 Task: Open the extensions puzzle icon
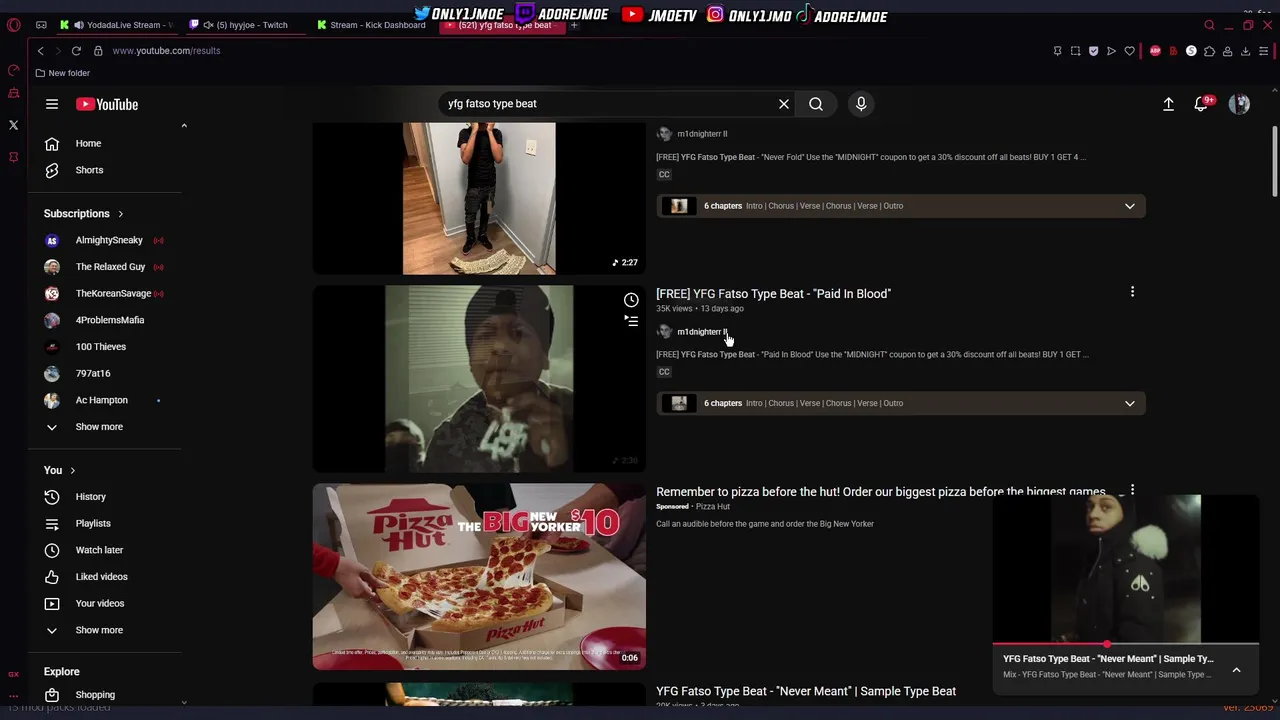[x=1209, y=51]
